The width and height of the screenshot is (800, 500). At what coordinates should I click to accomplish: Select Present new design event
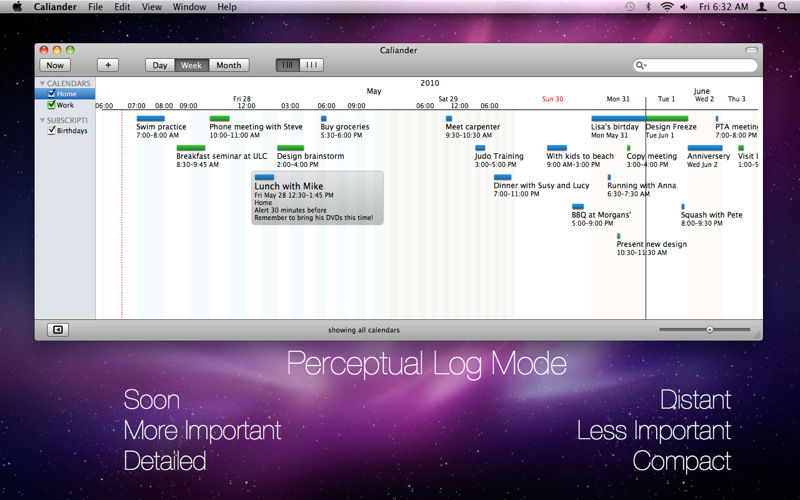[x=652, y=244]
